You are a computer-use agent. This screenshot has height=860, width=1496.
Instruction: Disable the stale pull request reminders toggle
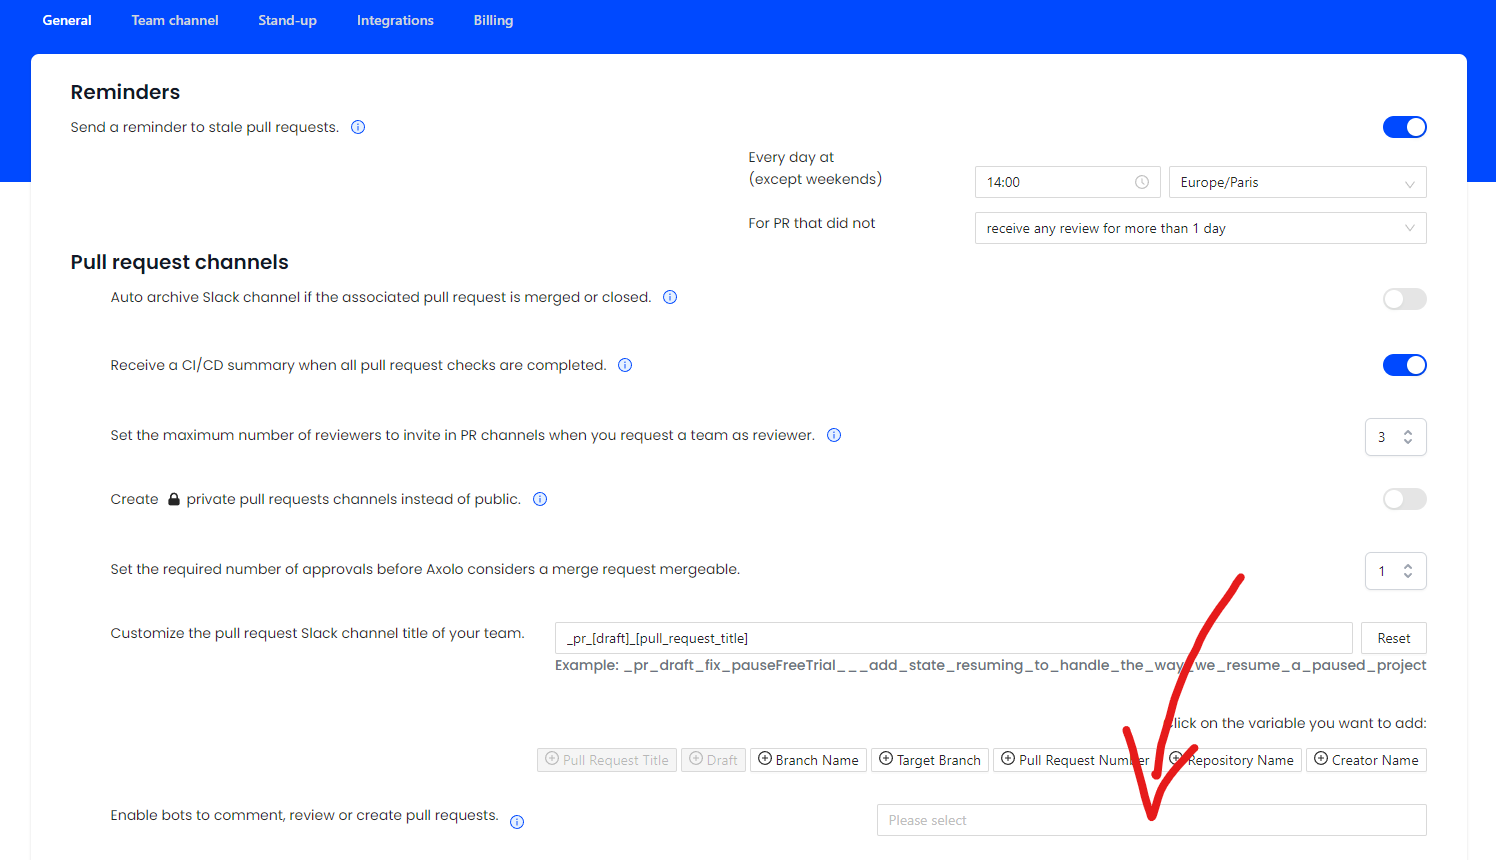1404,127
